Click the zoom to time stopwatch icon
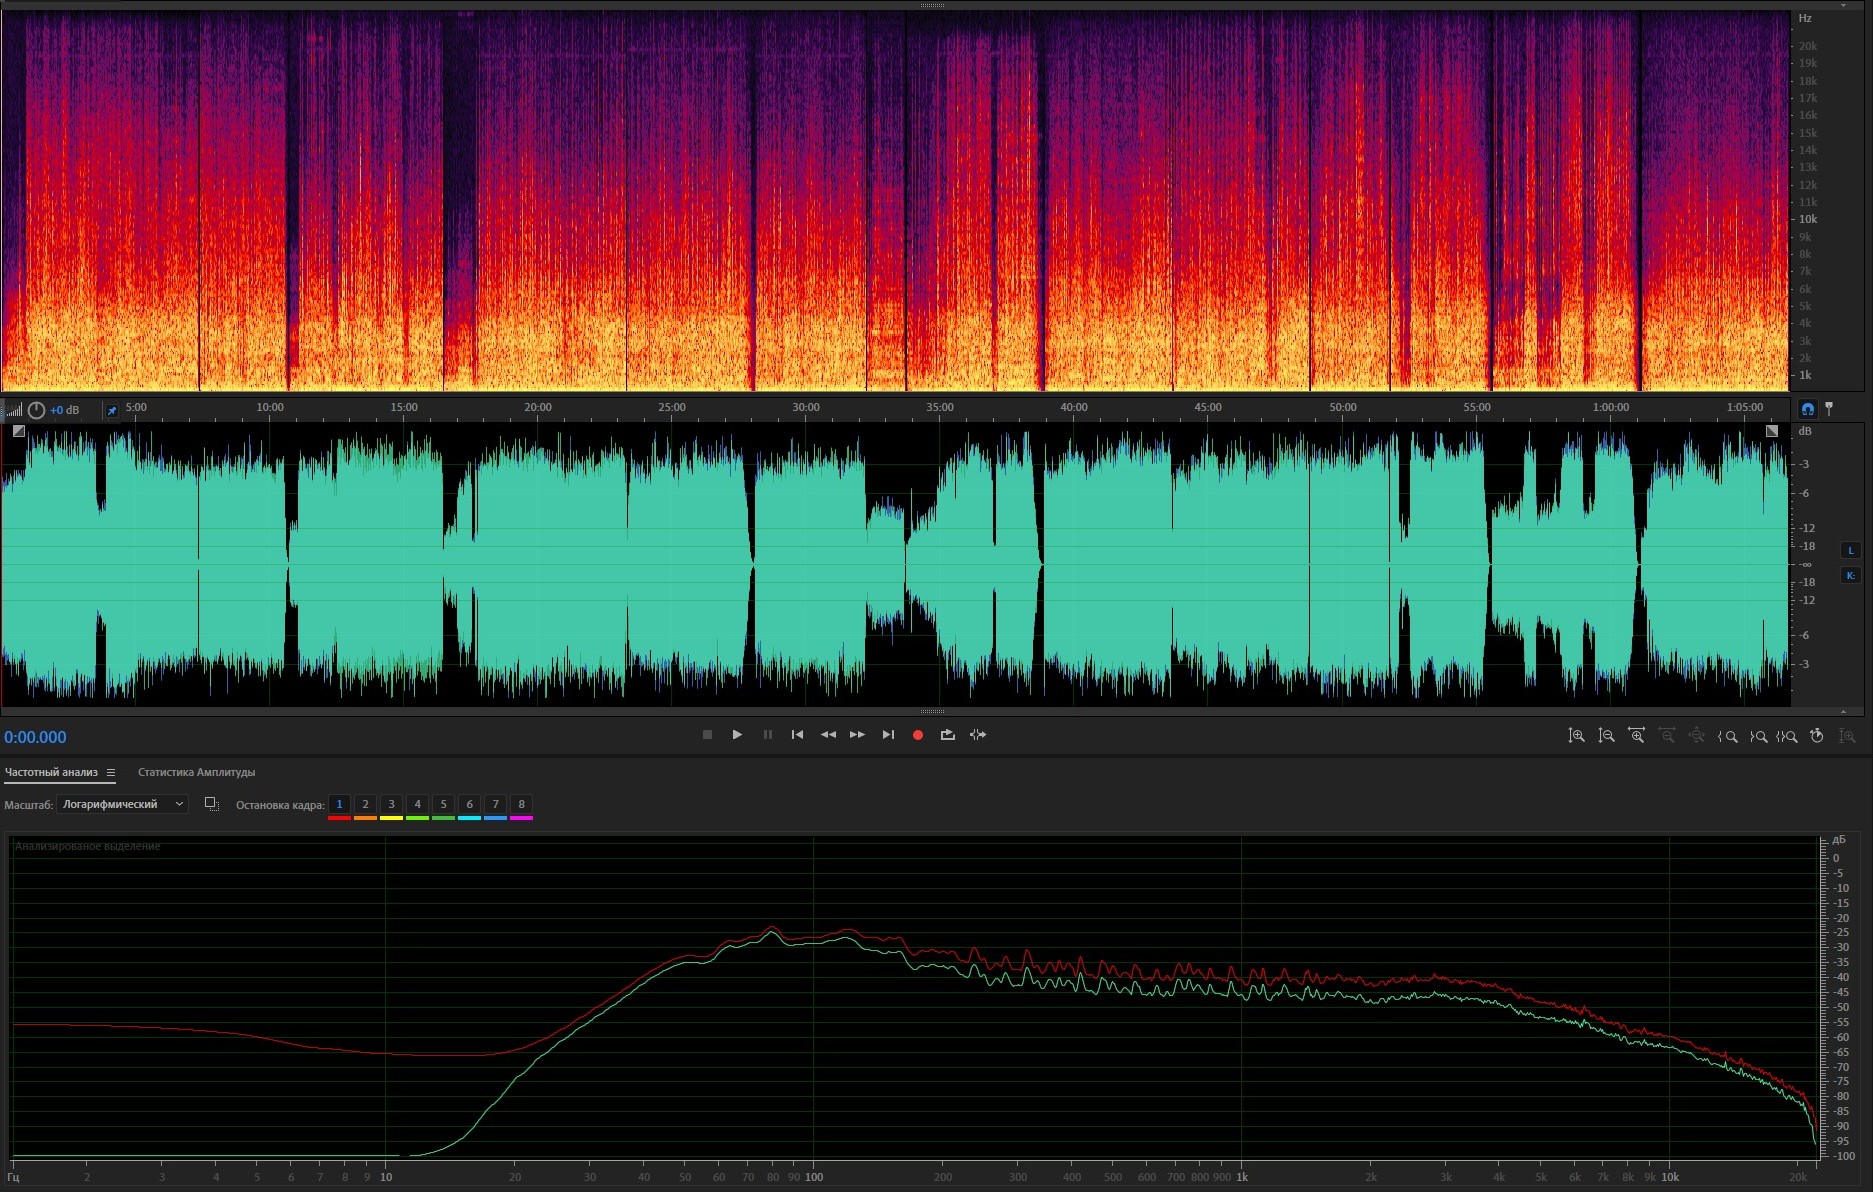This screenshot has height=1192, width=1873. click(1817, 736)
